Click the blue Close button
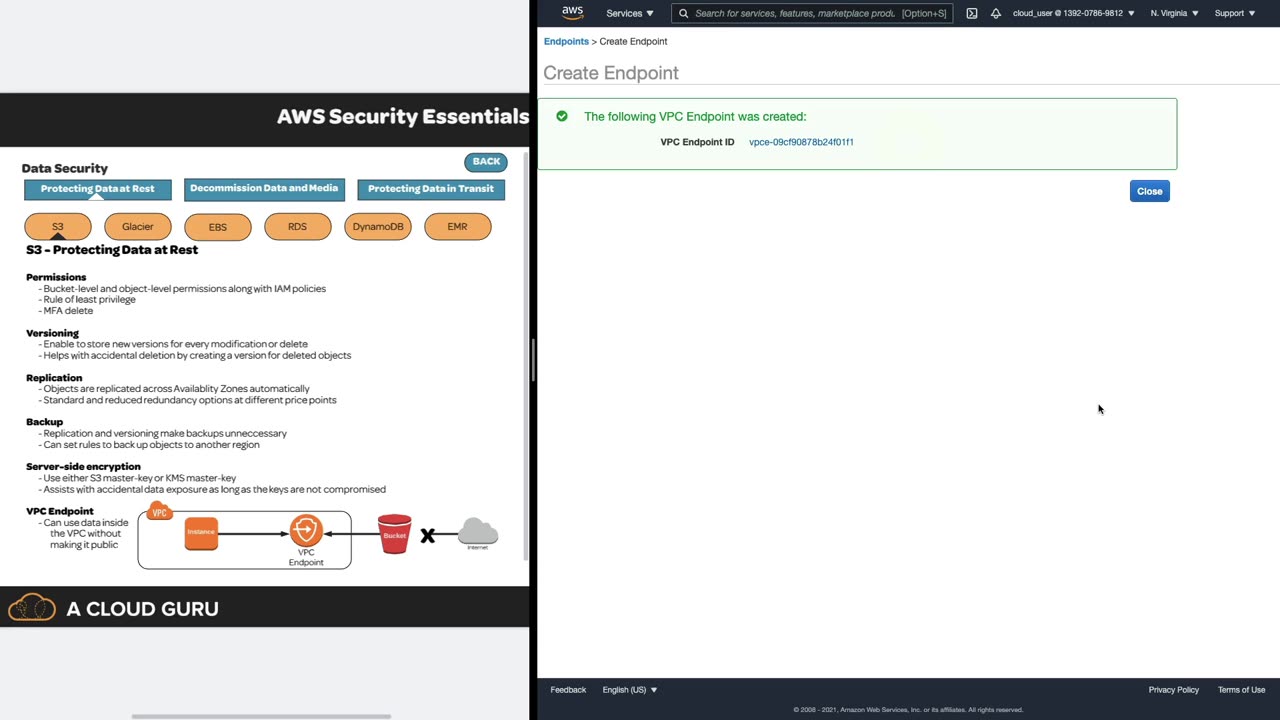 click(1149, 191)
